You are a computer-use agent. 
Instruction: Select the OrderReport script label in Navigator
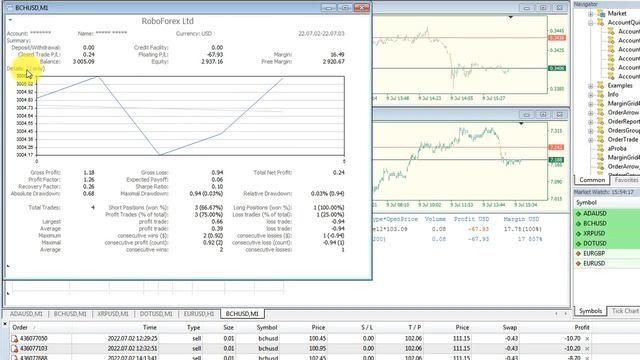624,122
